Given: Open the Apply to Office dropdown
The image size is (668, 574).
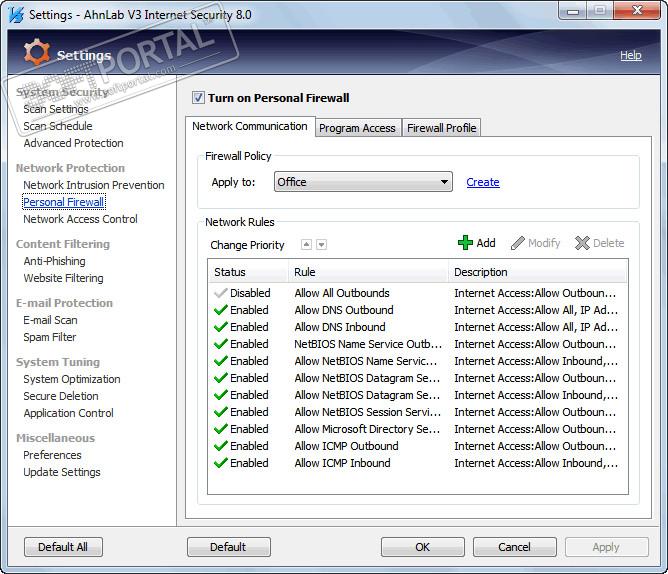Looking at the screenshot, I should pyautogui.click(x=363, y=182).
